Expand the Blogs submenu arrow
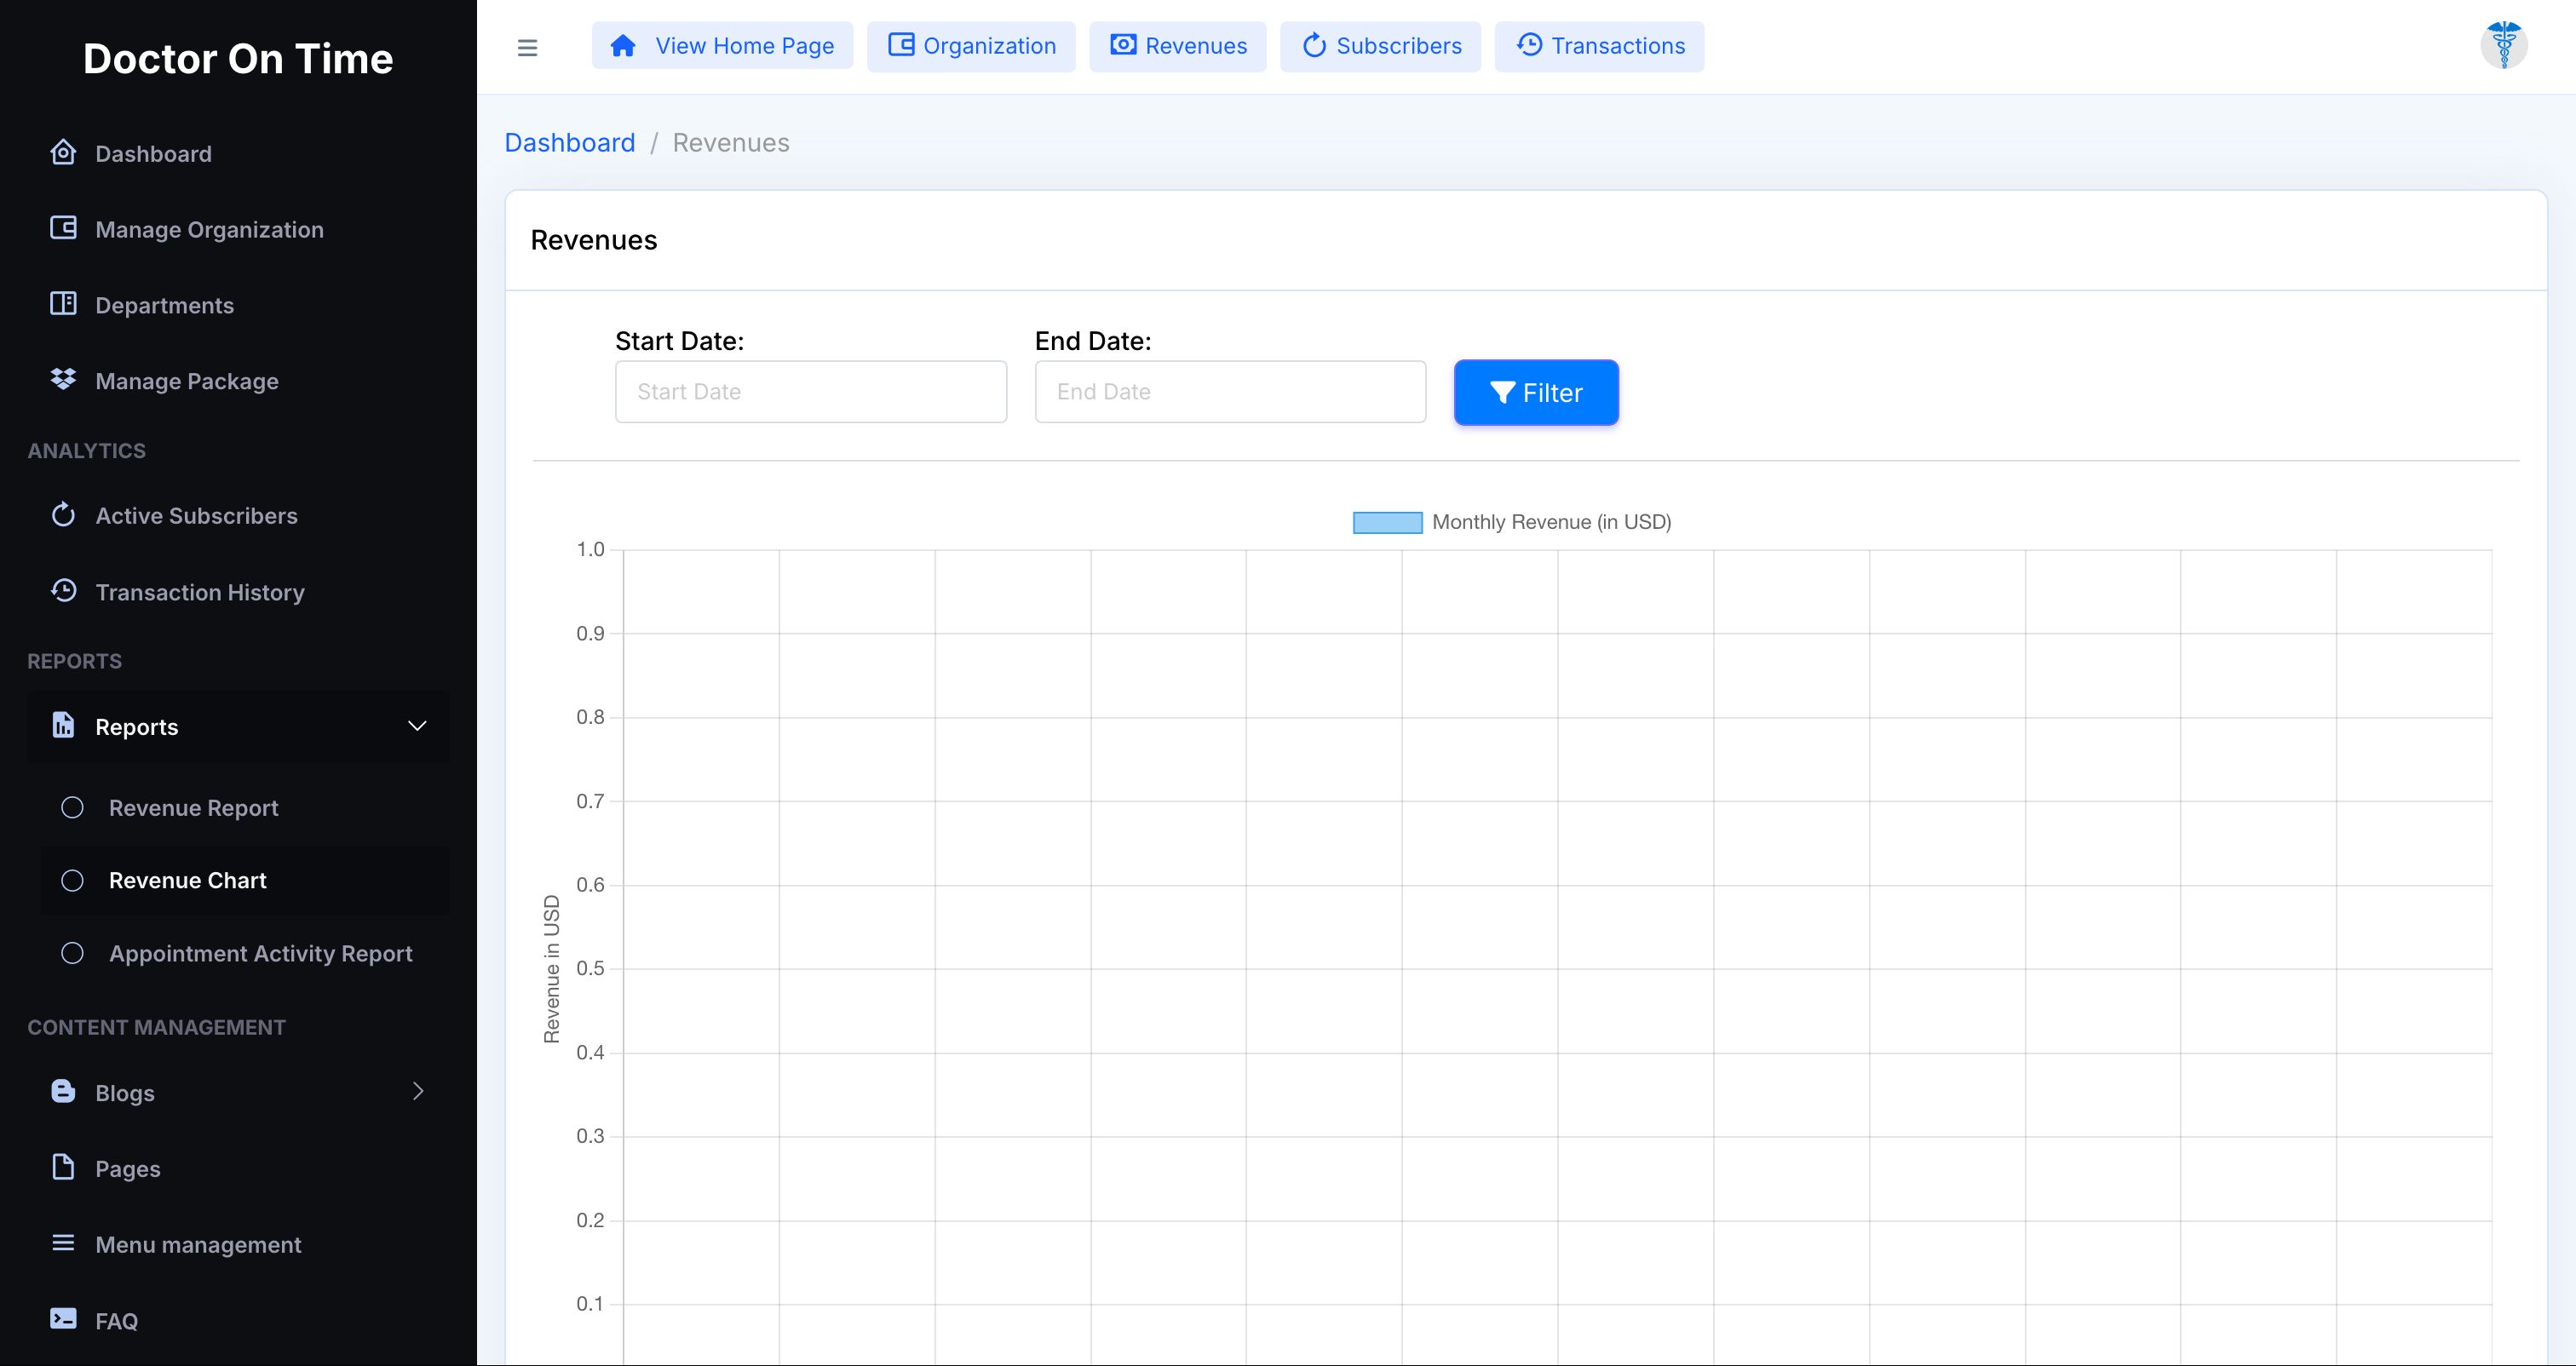This screenshot has height=1366, width=2576. [x=418, y=1092]
